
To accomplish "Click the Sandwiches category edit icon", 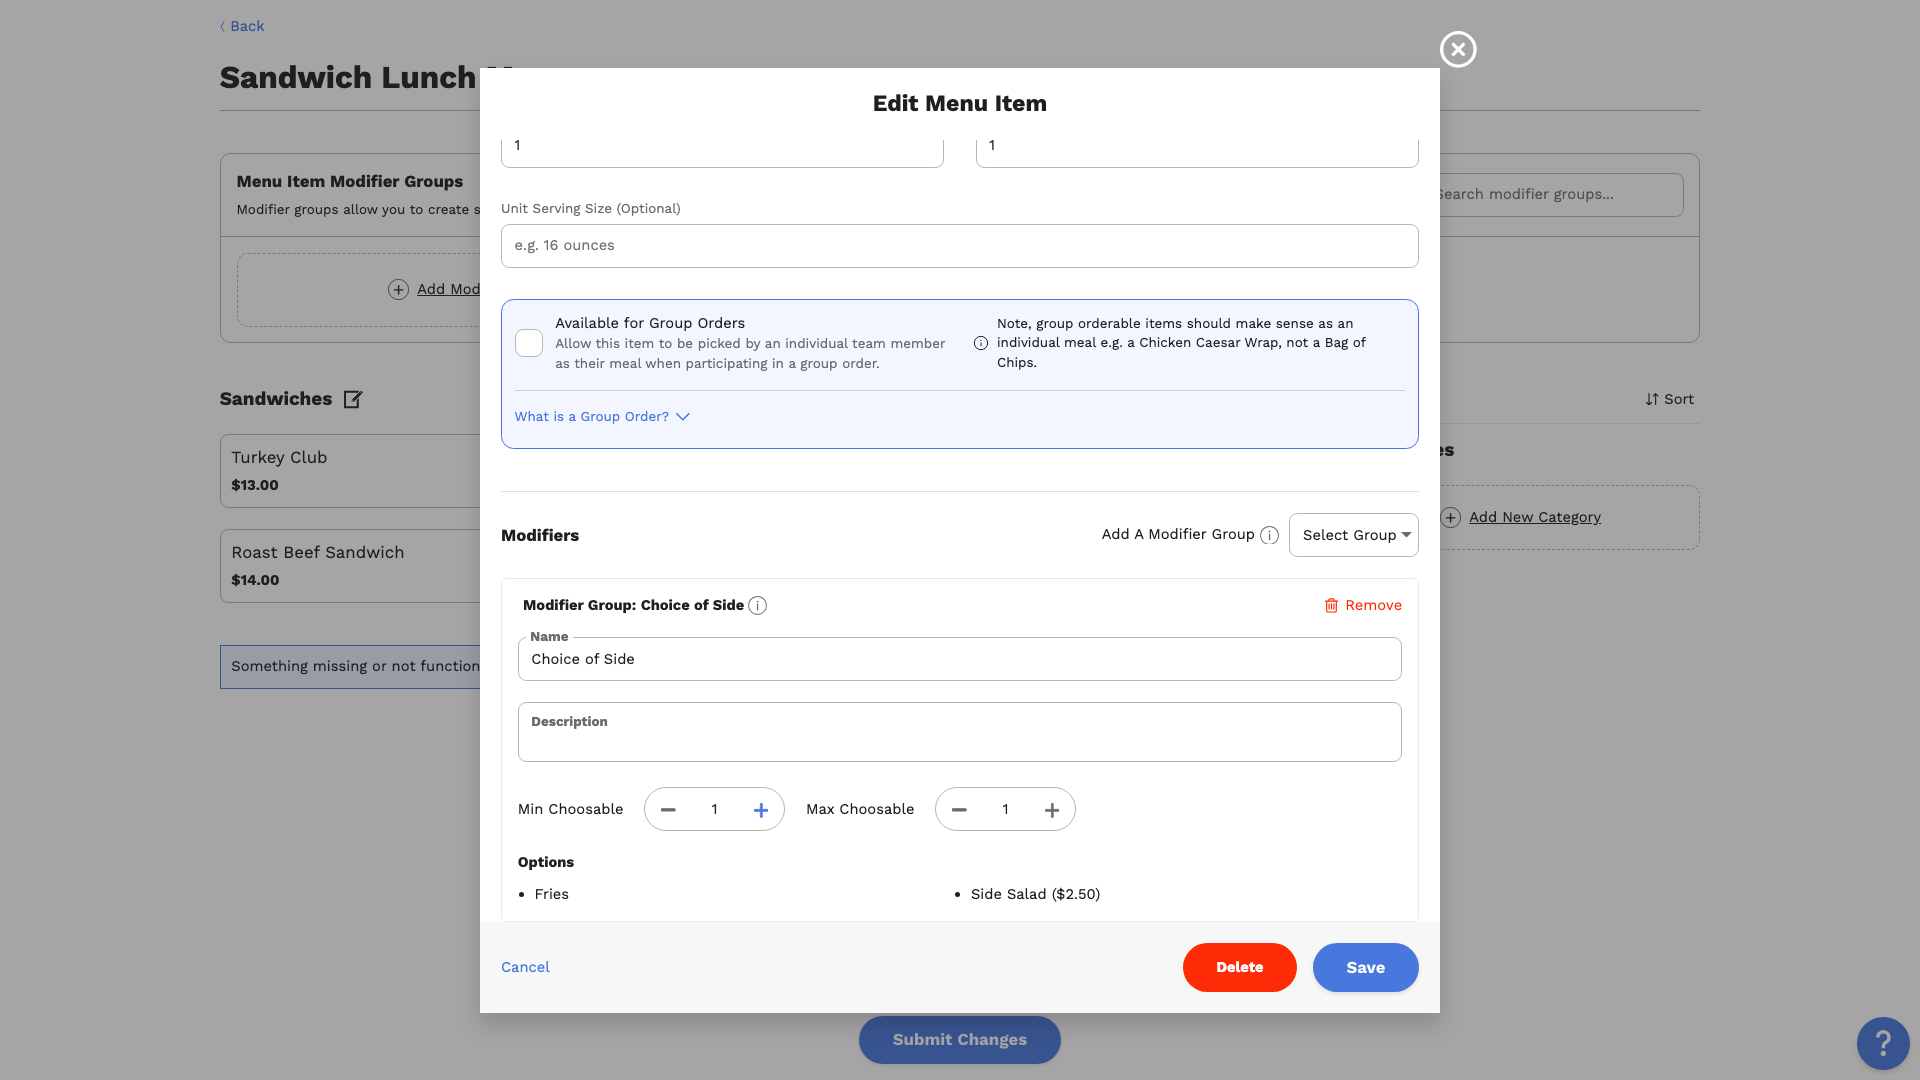I will [x=352, y=399].
